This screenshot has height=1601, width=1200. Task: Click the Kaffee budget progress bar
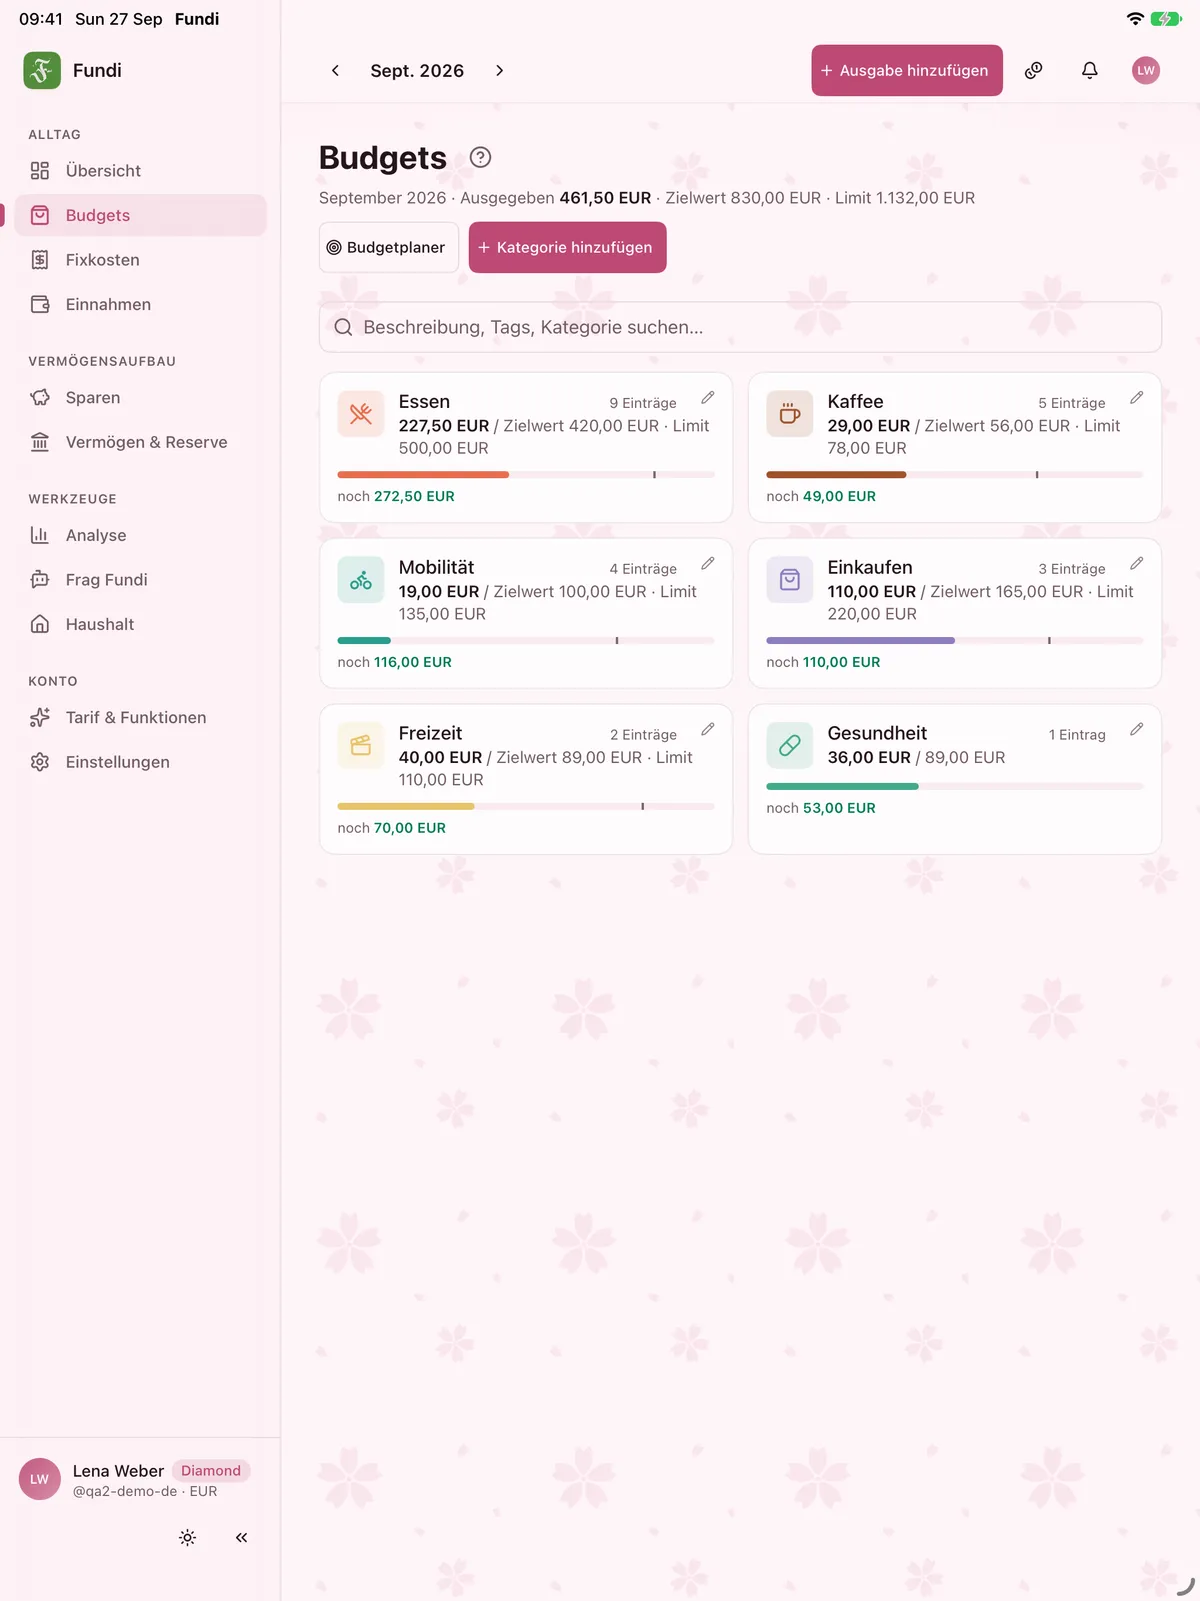[x=955, y=474]
